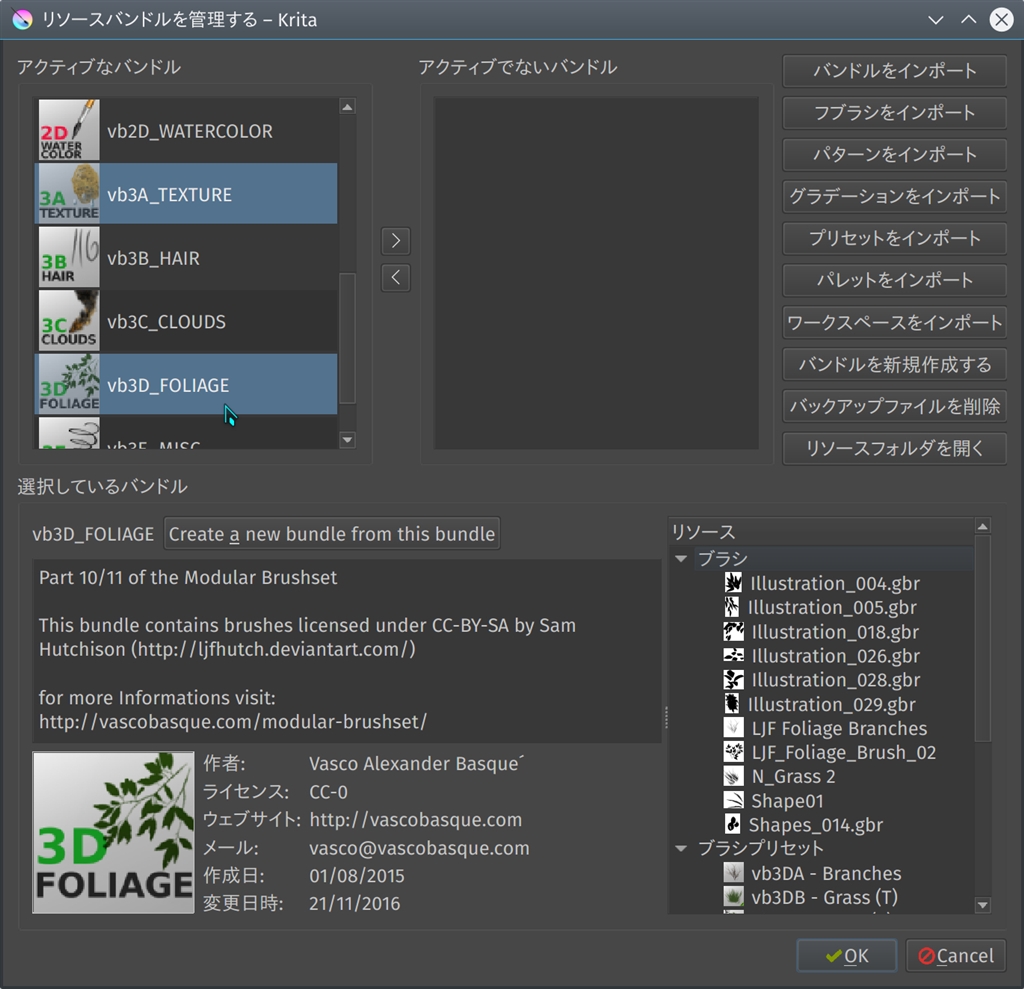Viewport: 1024px width, 989px height.
Task: Click パターンをインポート button
Action: [894, 154]
